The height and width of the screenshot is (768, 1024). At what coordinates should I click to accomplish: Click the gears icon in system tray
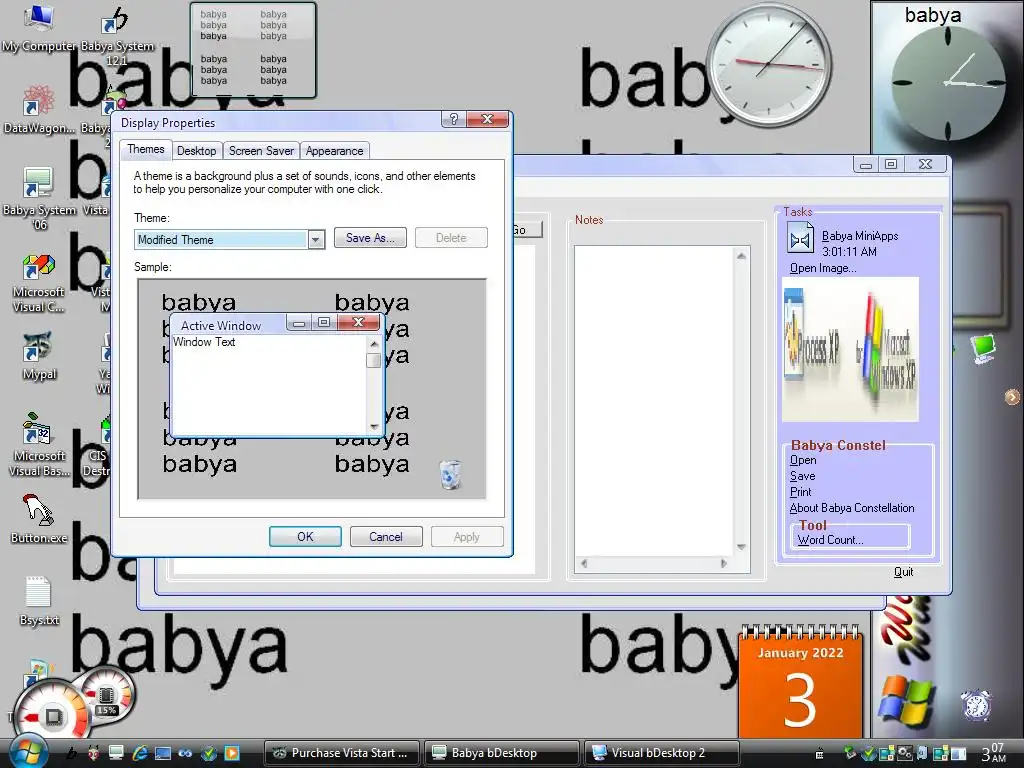point(904,753)
